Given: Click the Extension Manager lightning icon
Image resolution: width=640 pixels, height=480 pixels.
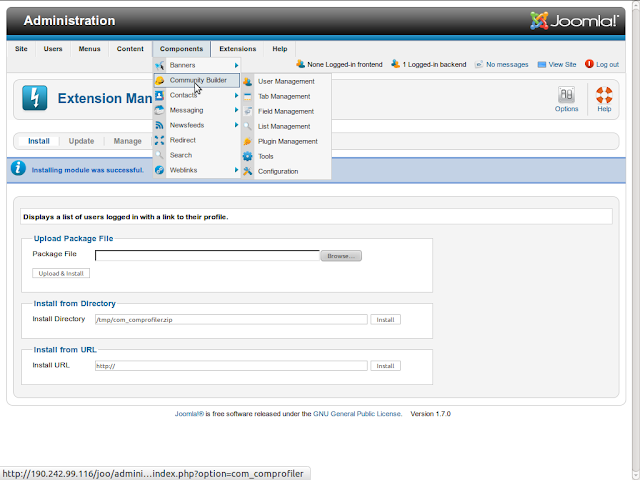Looking at the screenshot, I should click(35, 98).
